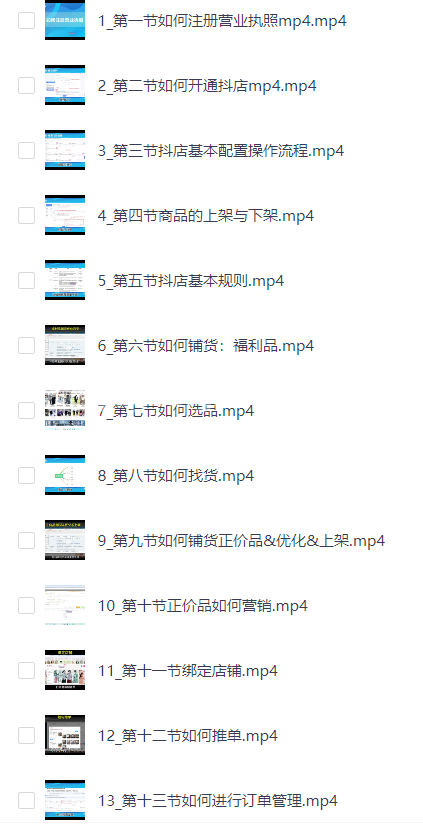Open file 4_第四节商品的上架与下架.mp4
The image size is (423, 824).
tap(206, 215)
